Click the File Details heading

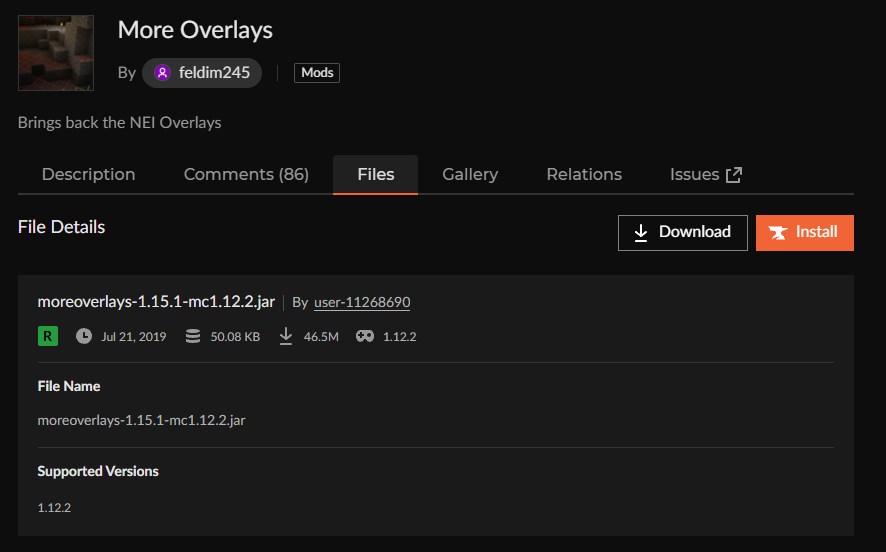(x=62, y=227)
